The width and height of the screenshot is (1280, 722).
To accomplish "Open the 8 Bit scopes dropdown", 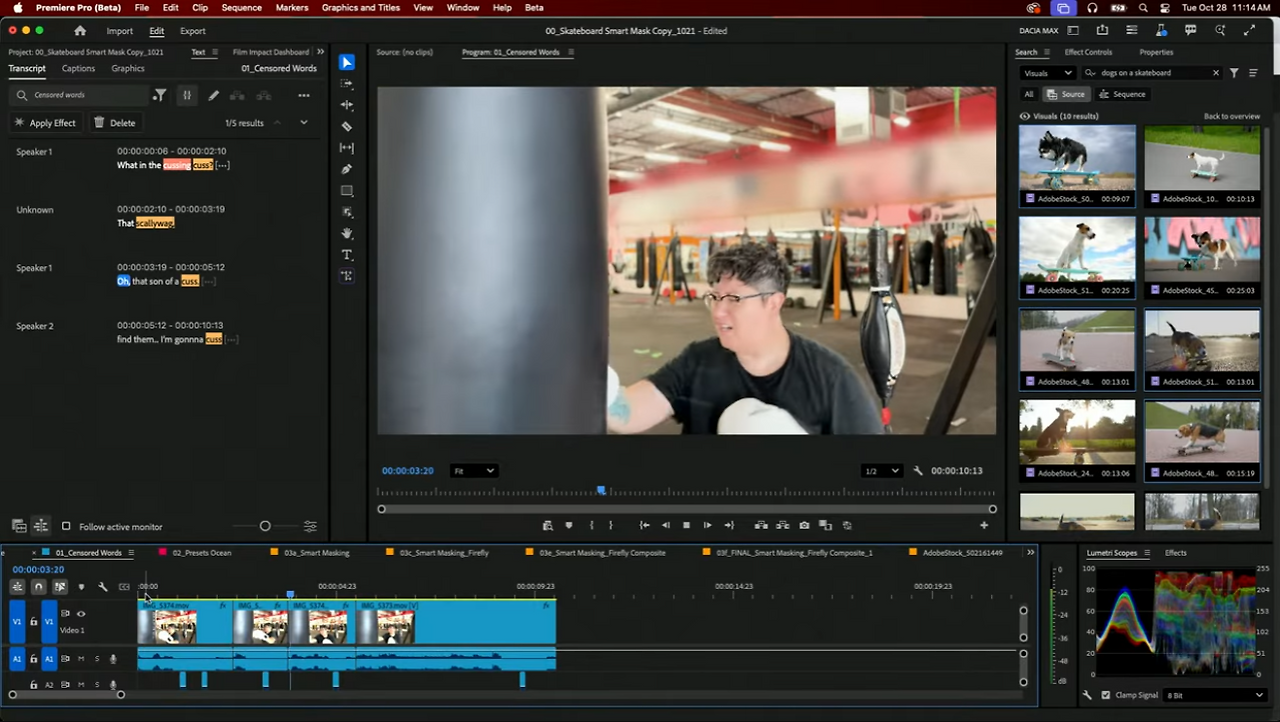I will click(1214, 695).
